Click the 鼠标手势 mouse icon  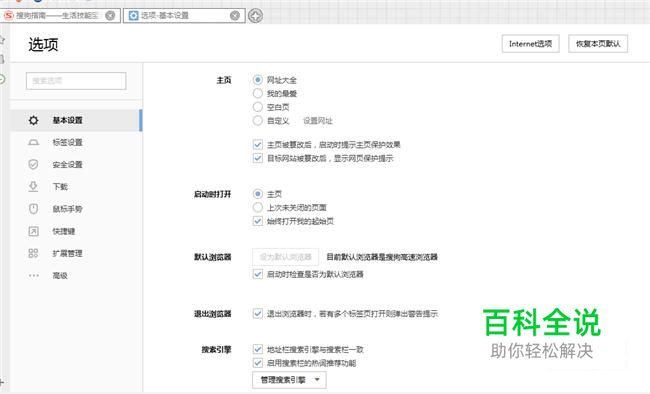tap(34, 209)
